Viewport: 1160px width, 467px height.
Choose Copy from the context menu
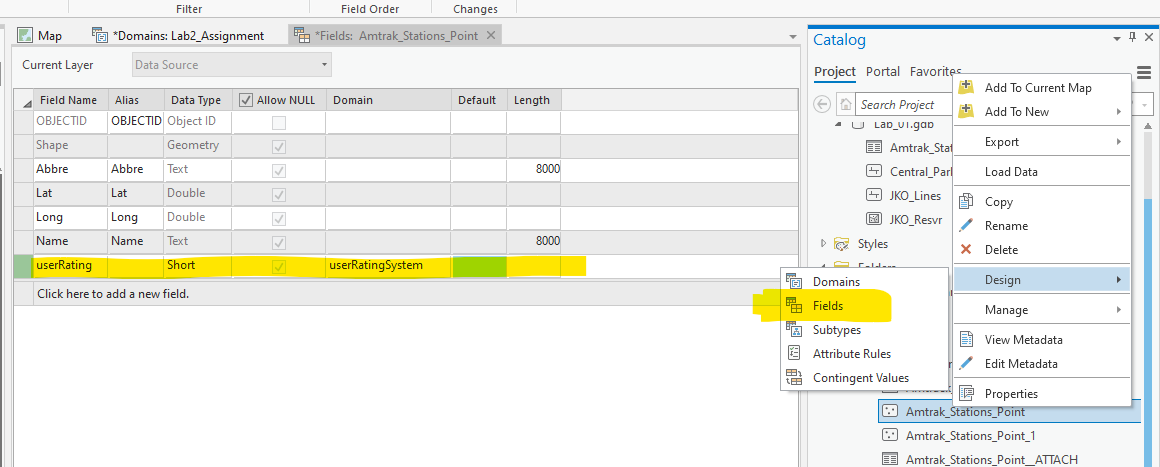tap(998, 202)
